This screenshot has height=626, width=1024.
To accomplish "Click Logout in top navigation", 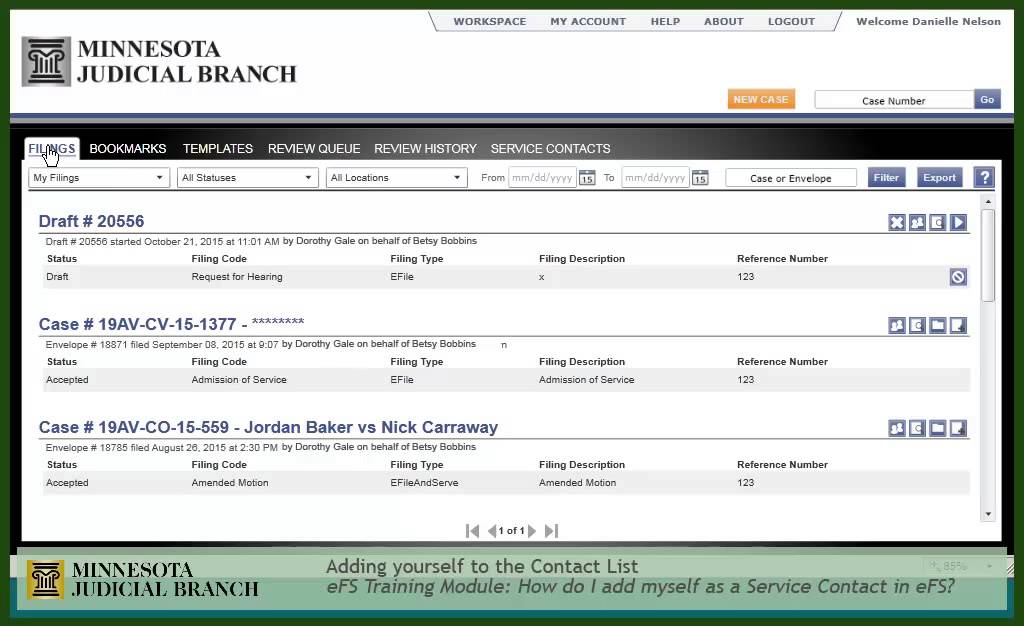I will [792, 22].
